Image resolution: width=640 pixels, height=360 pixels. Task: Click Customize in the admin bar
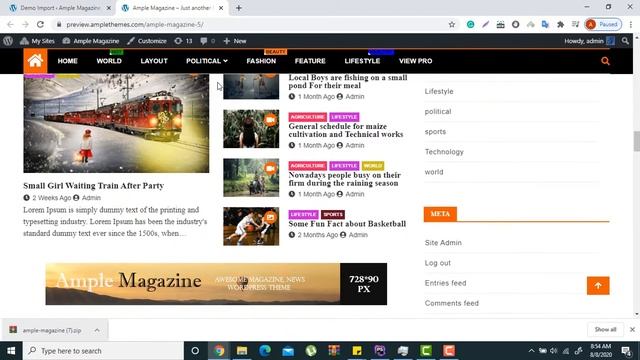pos(147,41)
